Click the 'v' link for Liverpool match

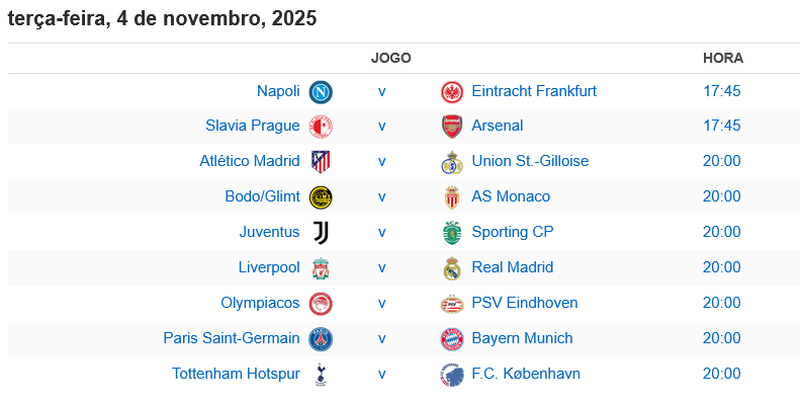coord(381,268)
